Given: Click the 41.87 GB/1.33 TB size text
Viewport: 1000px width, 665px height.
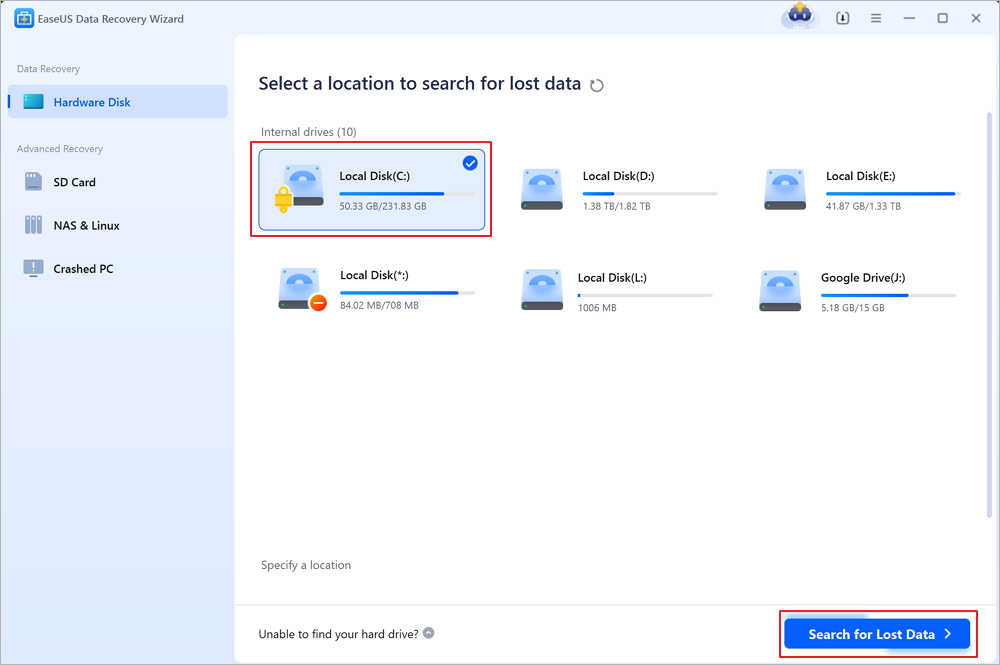Looking at the screenshot, I should coord(863,206).
